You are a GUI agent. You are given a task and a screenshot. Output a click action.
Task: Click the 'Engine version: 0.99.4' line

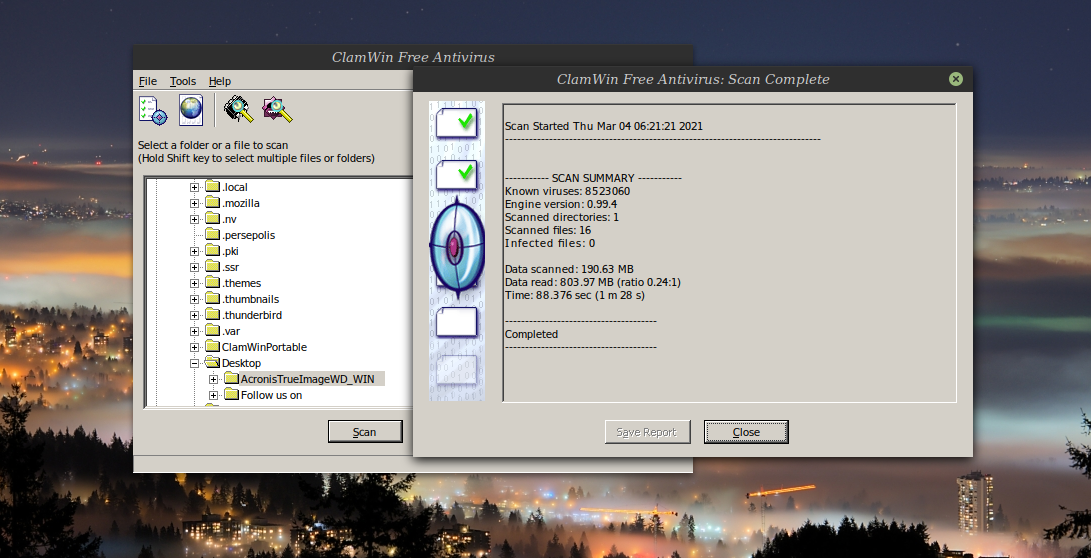point(561,204)
